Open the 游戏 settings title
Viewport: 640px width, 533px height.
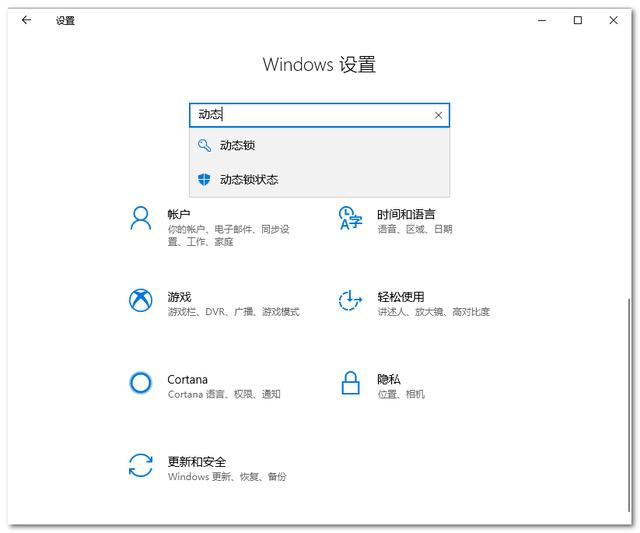point(179,297)
